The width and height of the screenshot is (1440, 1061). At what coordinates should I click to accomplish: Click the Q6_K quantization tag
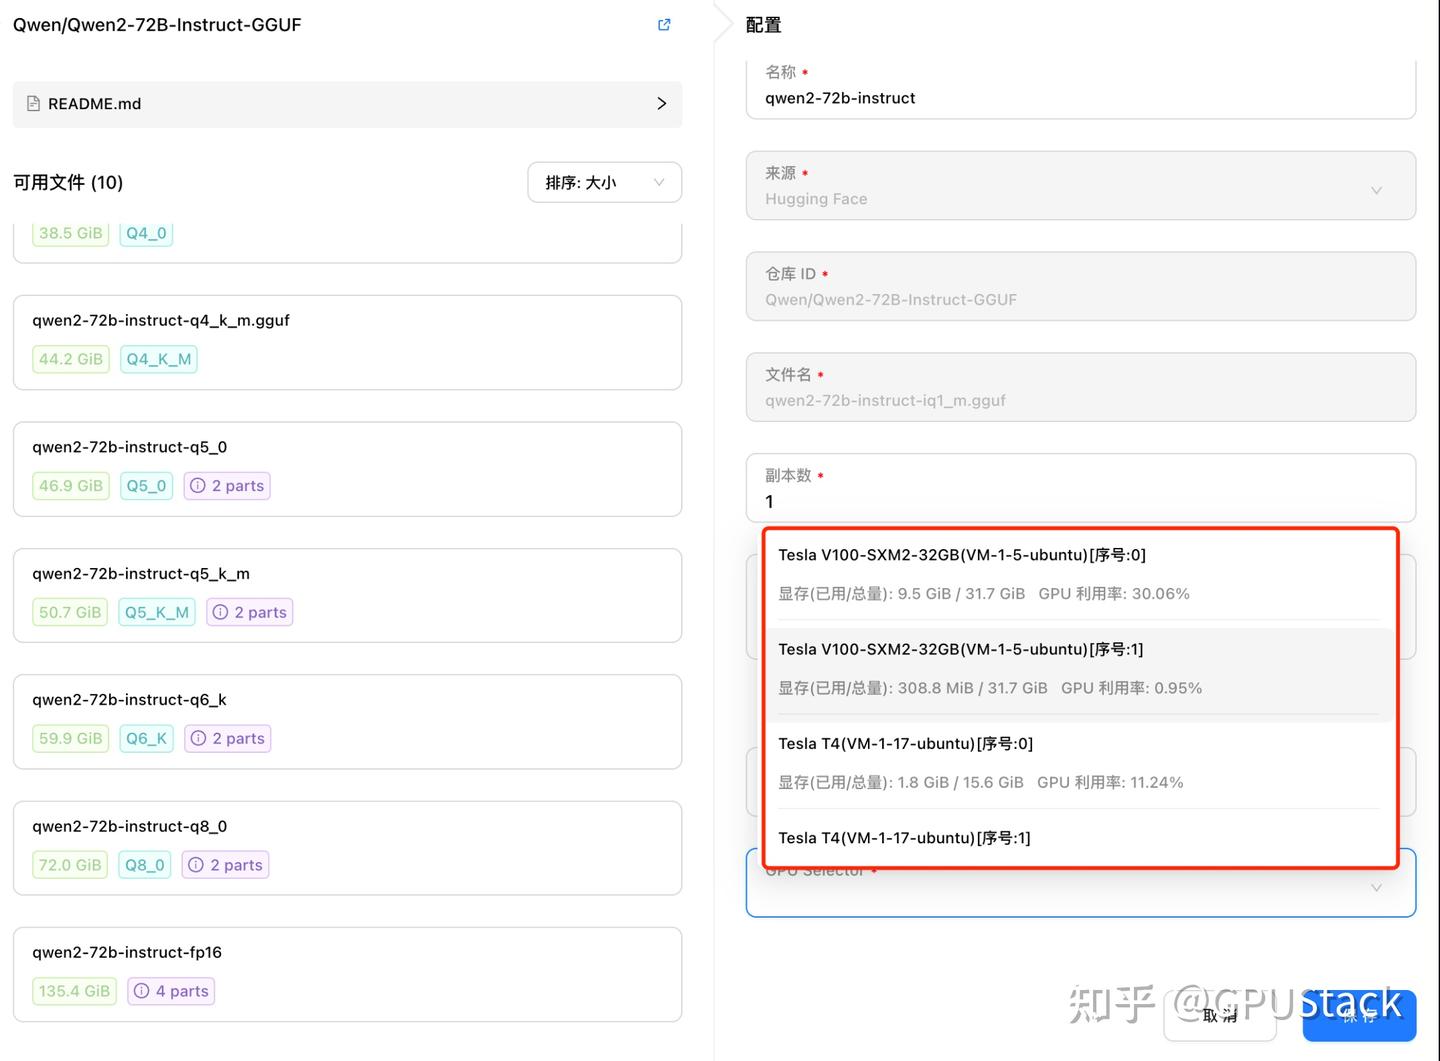(x=146, y=738)
